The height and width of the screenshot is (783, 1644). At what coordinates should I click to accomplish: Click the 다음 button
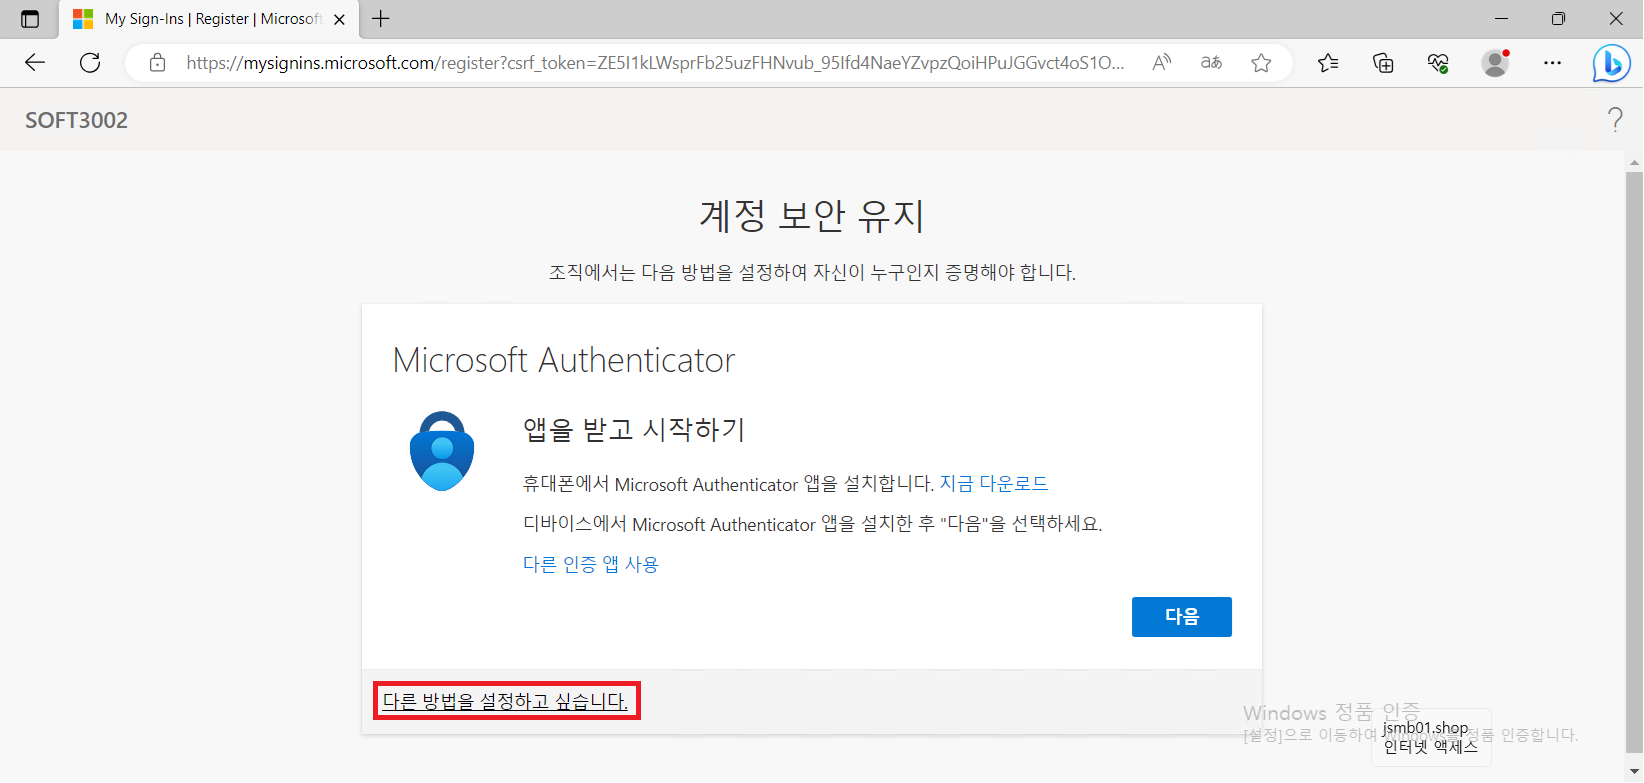click(x=1182, y=617)
